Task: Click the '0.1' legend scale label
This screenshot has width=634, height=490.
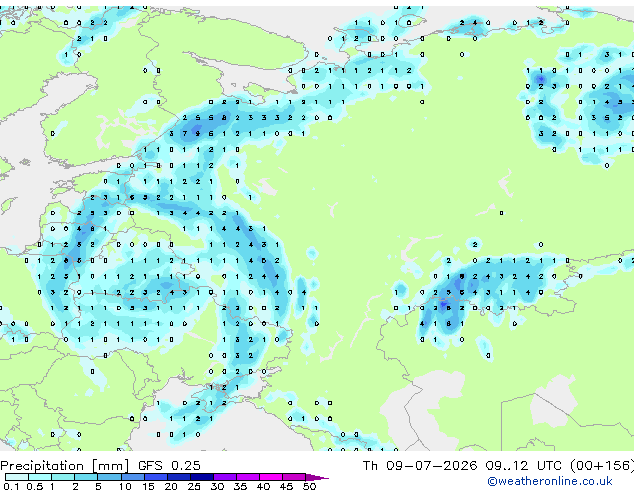Action: click(11, 486)
